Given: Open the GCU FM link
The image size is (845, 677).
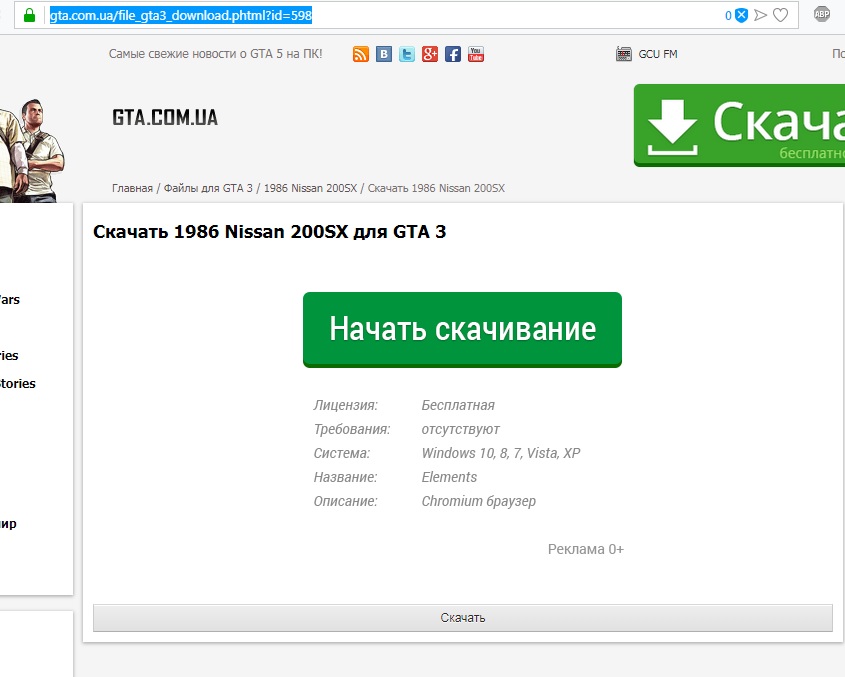Looking at the screenshot, I should (x=658, y=54).
